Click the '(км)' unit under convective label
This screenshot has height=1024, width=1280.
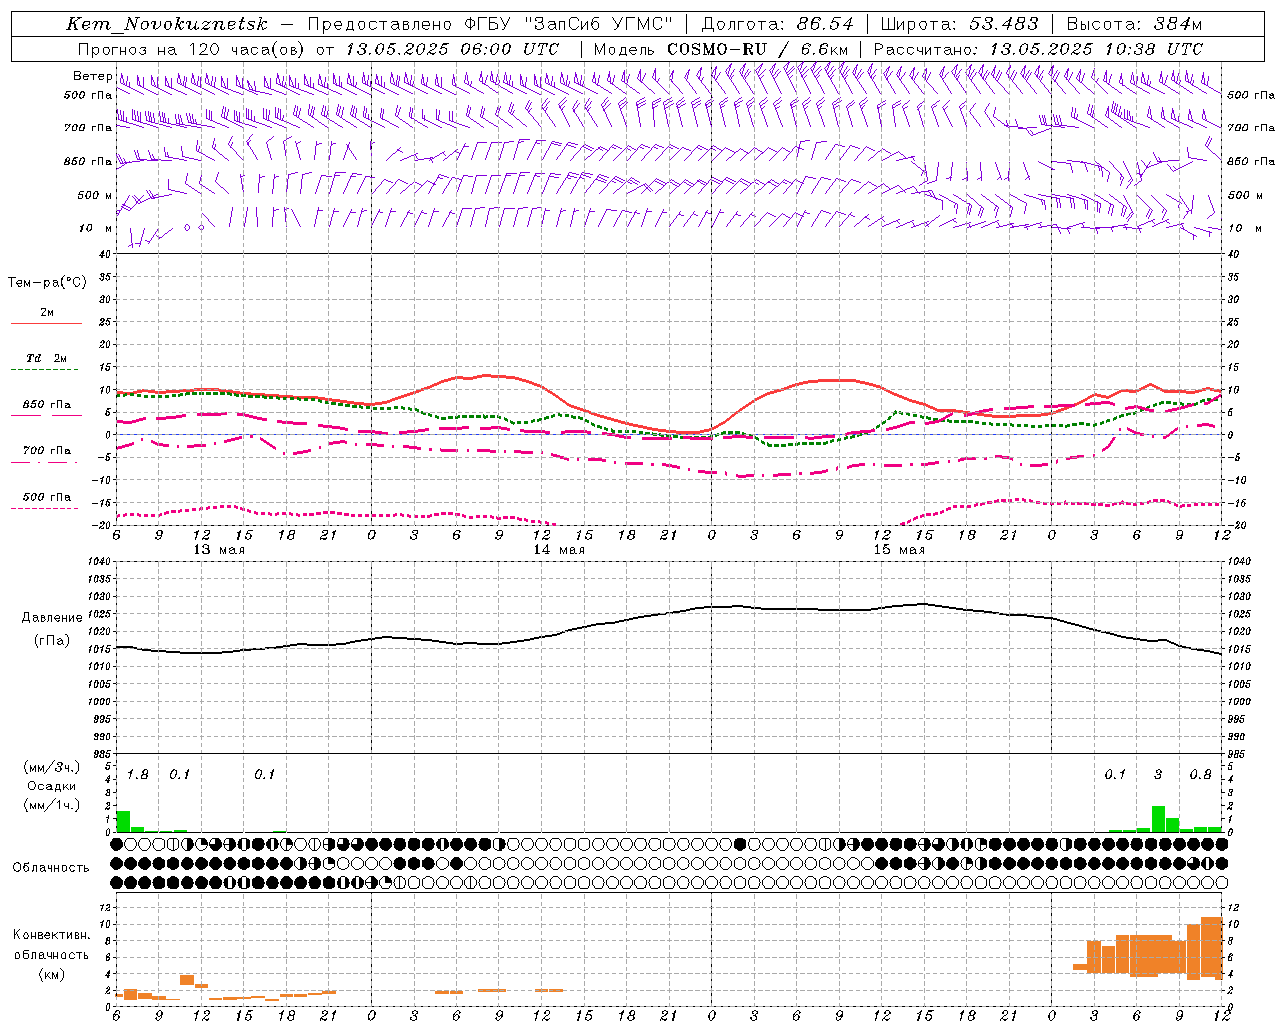coord(52,974)
